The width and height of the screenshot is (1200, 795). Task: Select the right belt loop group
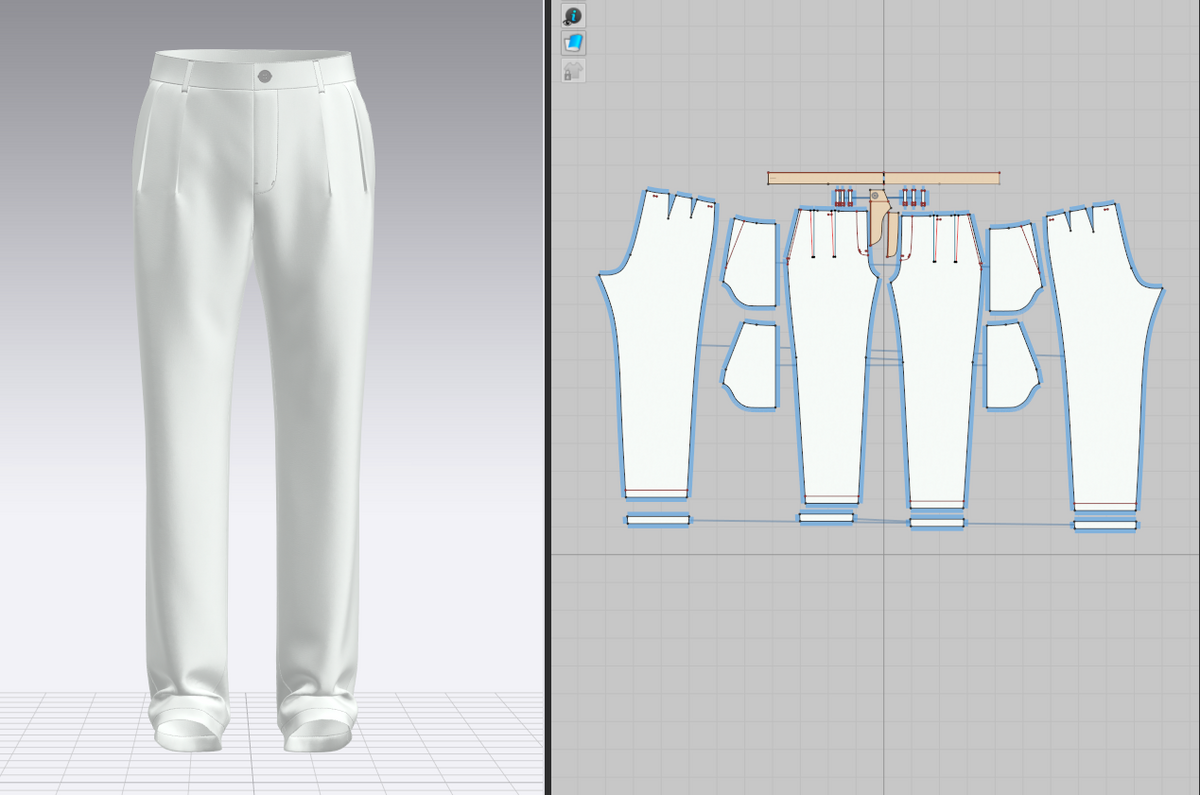click(x=914, y=196)
